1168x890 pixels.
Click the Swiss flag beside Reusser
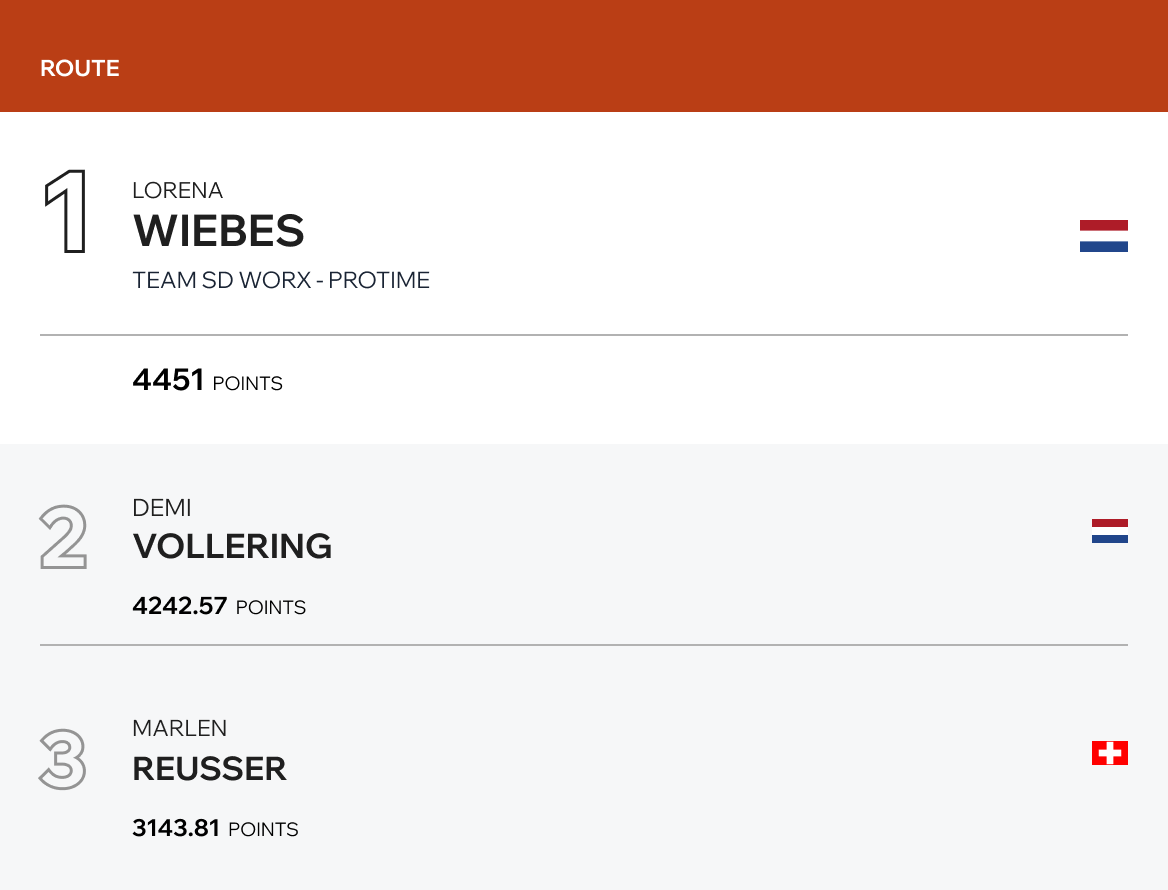click(x=1109, y=753)
